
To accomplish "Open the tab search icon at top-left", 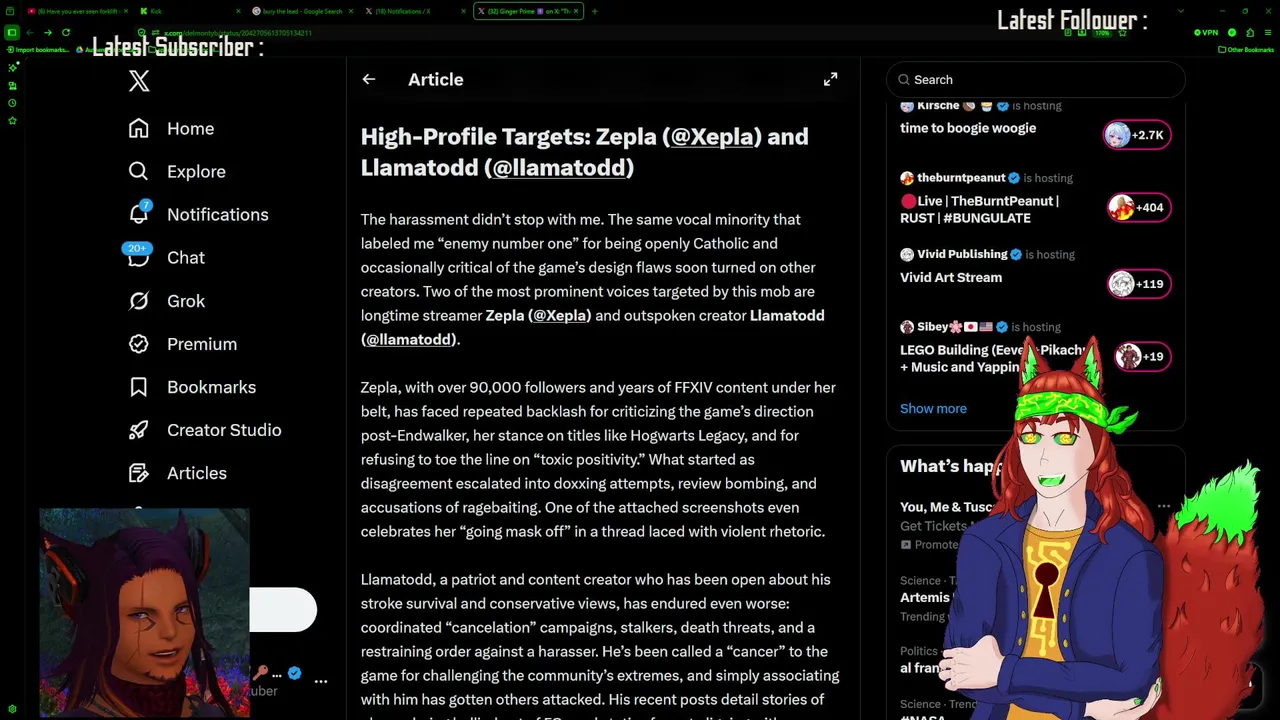I will click(10, 11).
